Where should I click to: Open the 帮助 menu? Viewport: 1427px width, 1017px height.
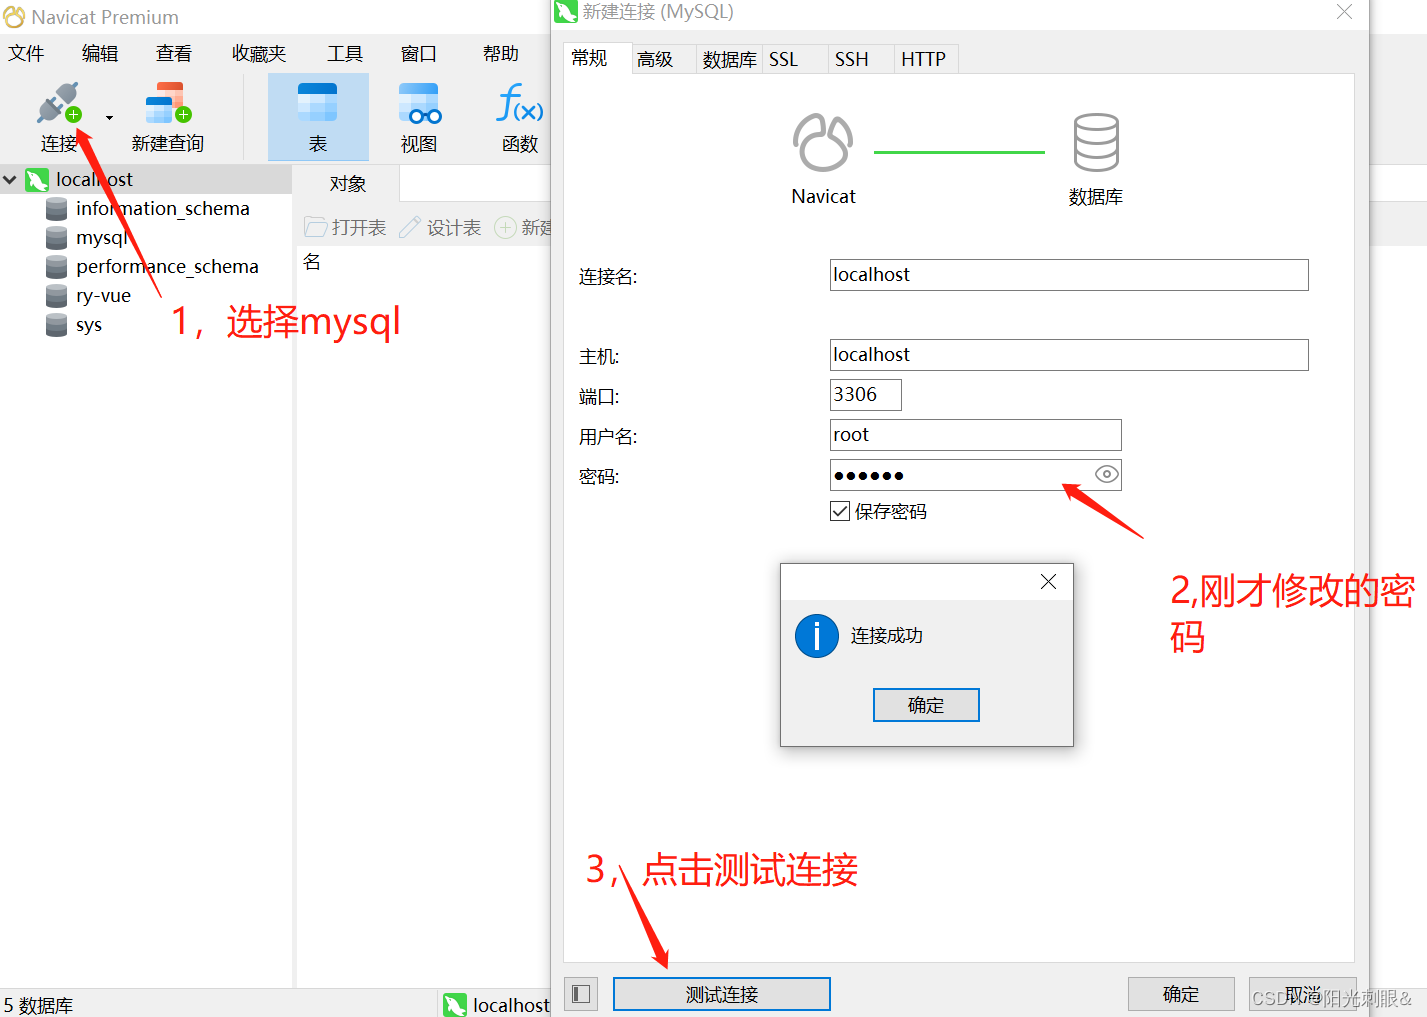click(501, 53)
